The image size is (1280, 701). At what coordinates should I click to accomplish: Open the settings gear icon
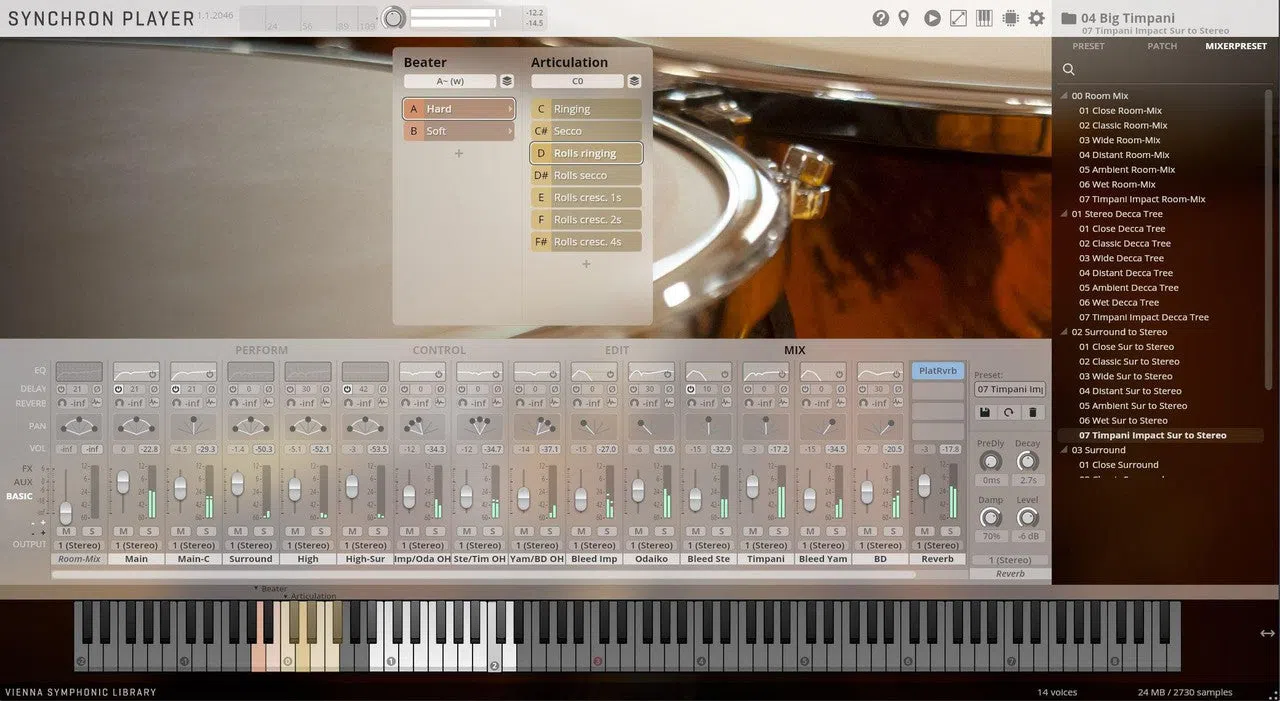coord(1036,18)
